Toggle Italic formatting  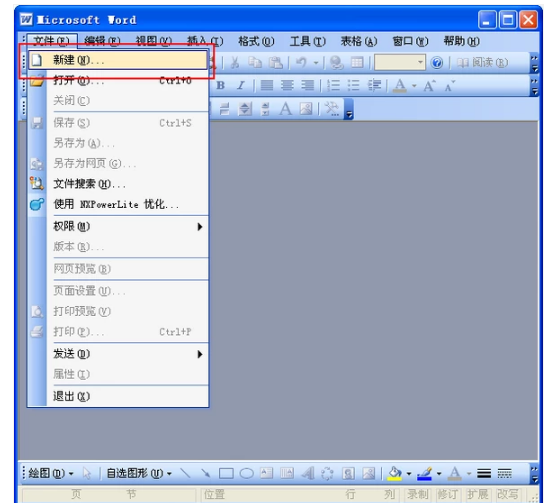241,85
